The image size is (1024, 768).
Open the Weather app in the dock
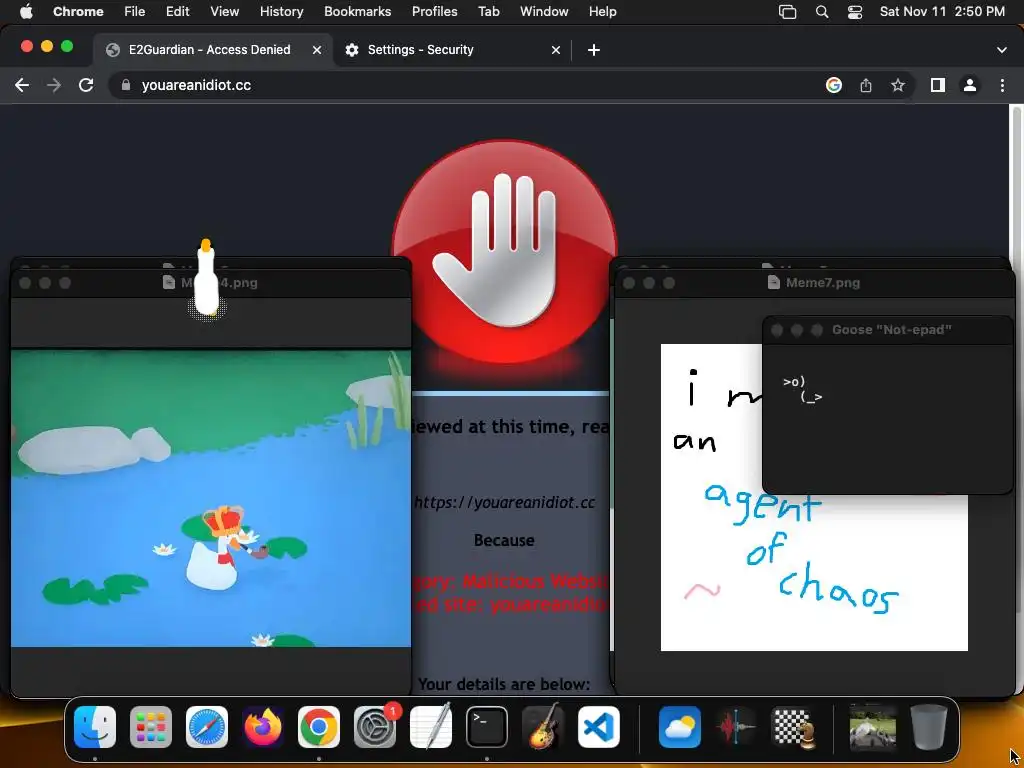[x=680, y=727]
